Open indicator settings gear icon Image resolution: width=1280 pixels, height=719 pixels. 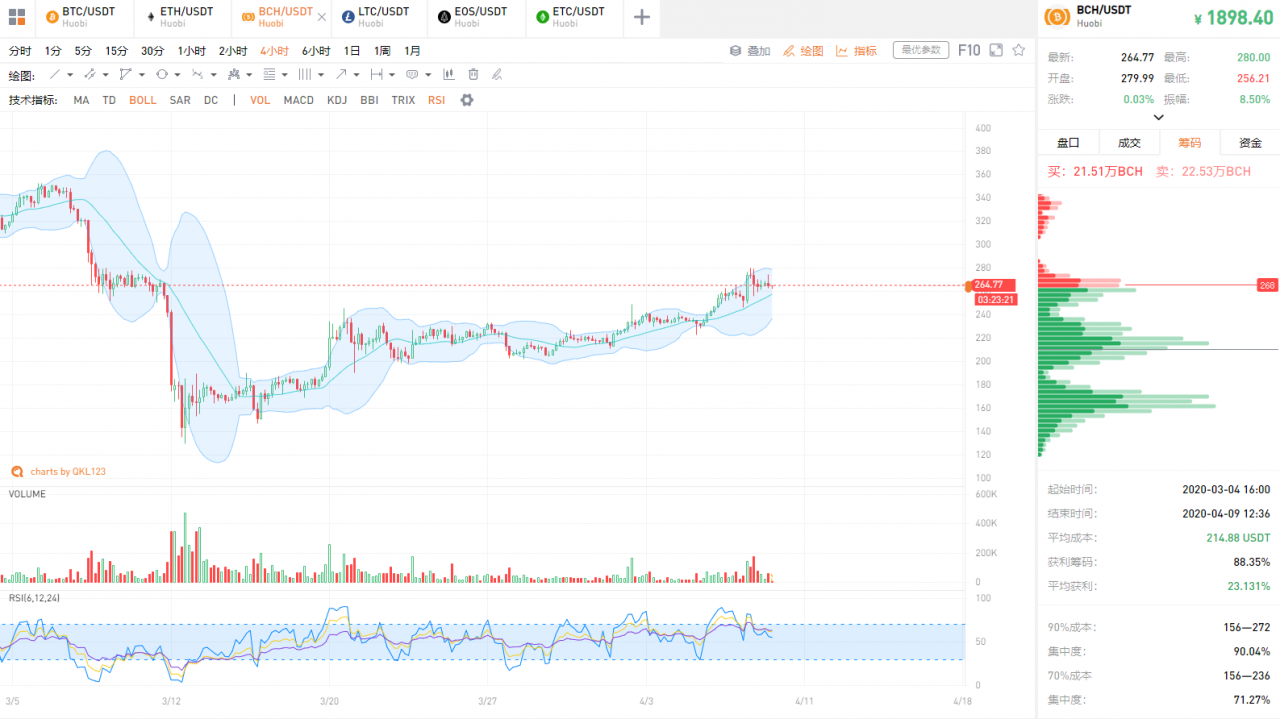point(466,100)
